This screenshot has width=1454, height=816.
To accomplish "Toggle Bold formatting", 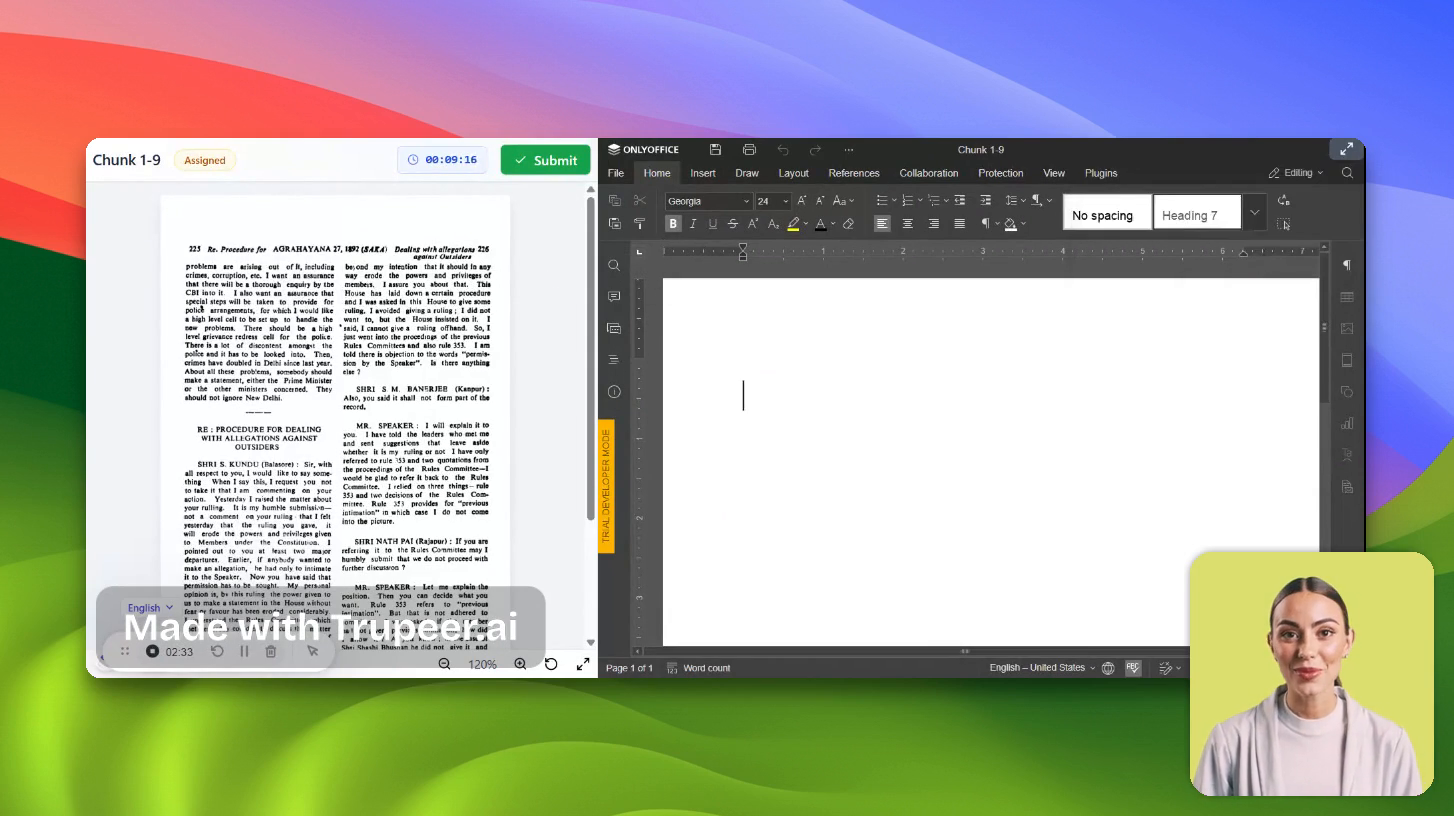I will (673, 224).
